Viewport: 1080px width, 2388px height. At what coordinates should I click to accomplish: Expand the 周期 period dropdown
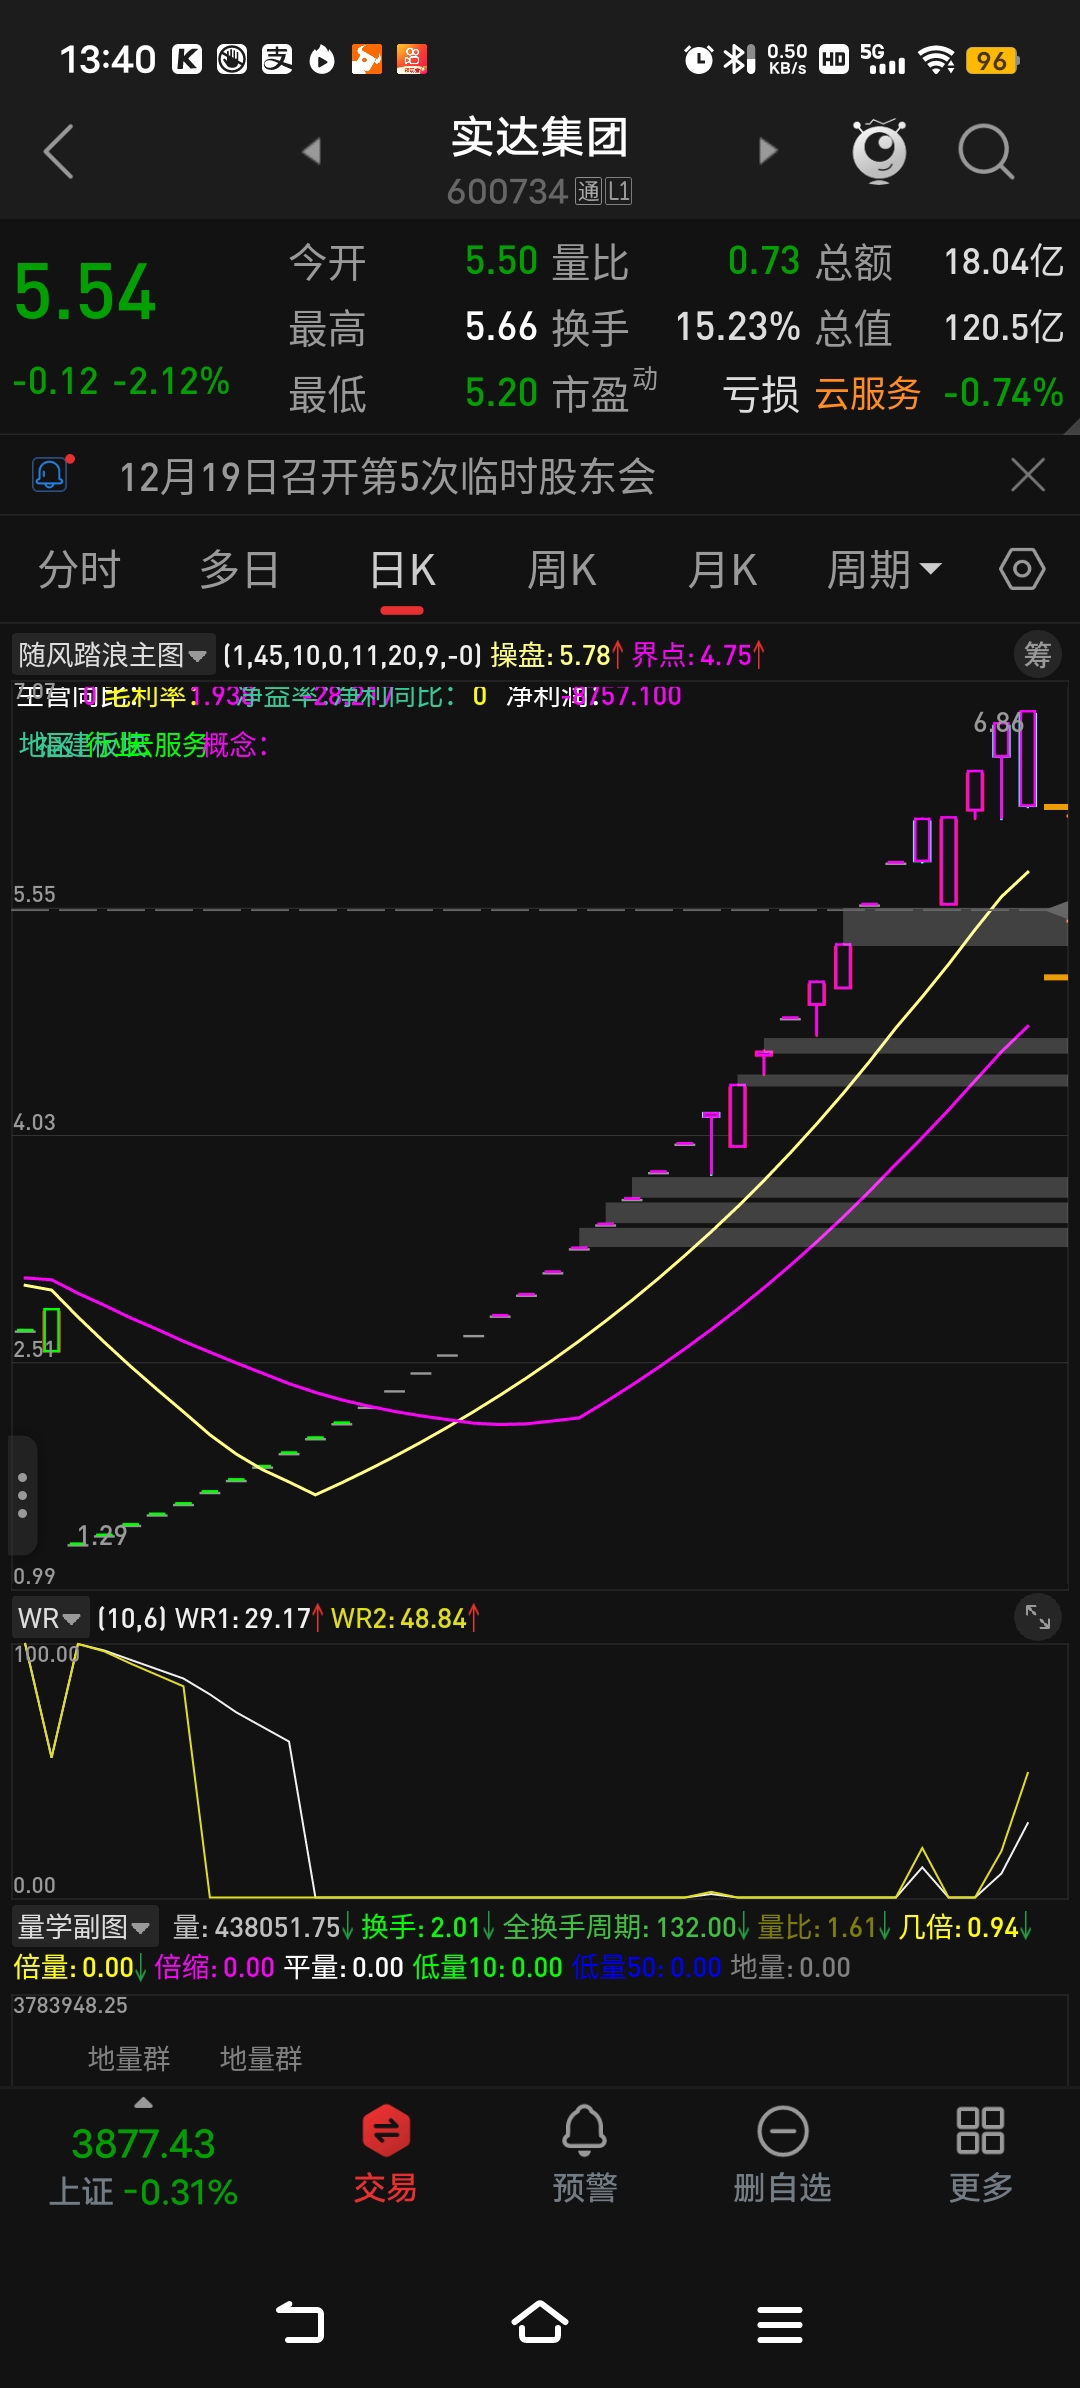(884, 570)
